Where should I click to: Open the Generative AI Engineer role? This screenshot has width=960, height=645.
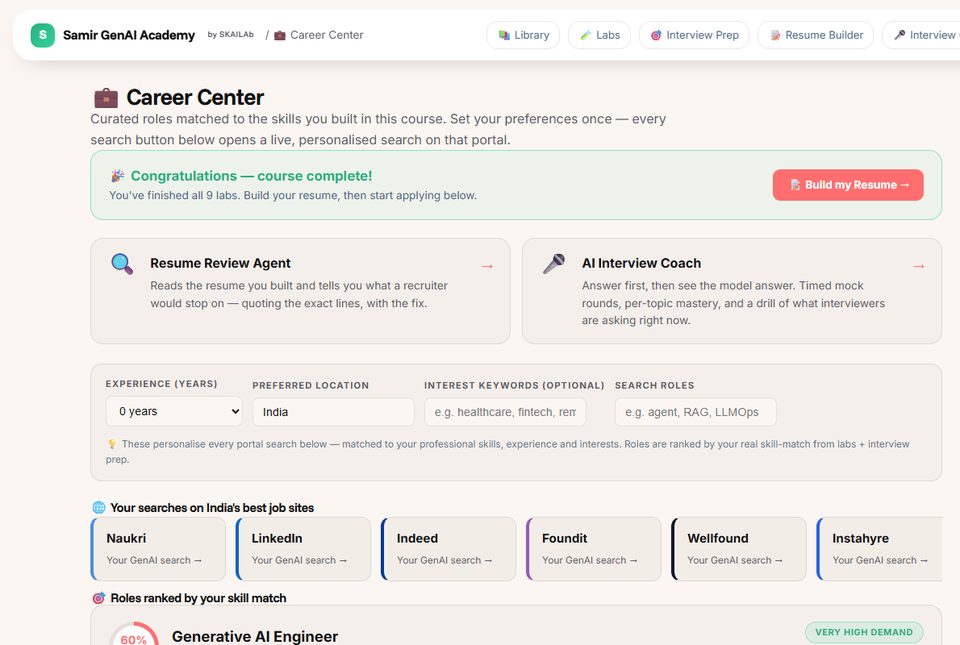click(x=255, y=636)
